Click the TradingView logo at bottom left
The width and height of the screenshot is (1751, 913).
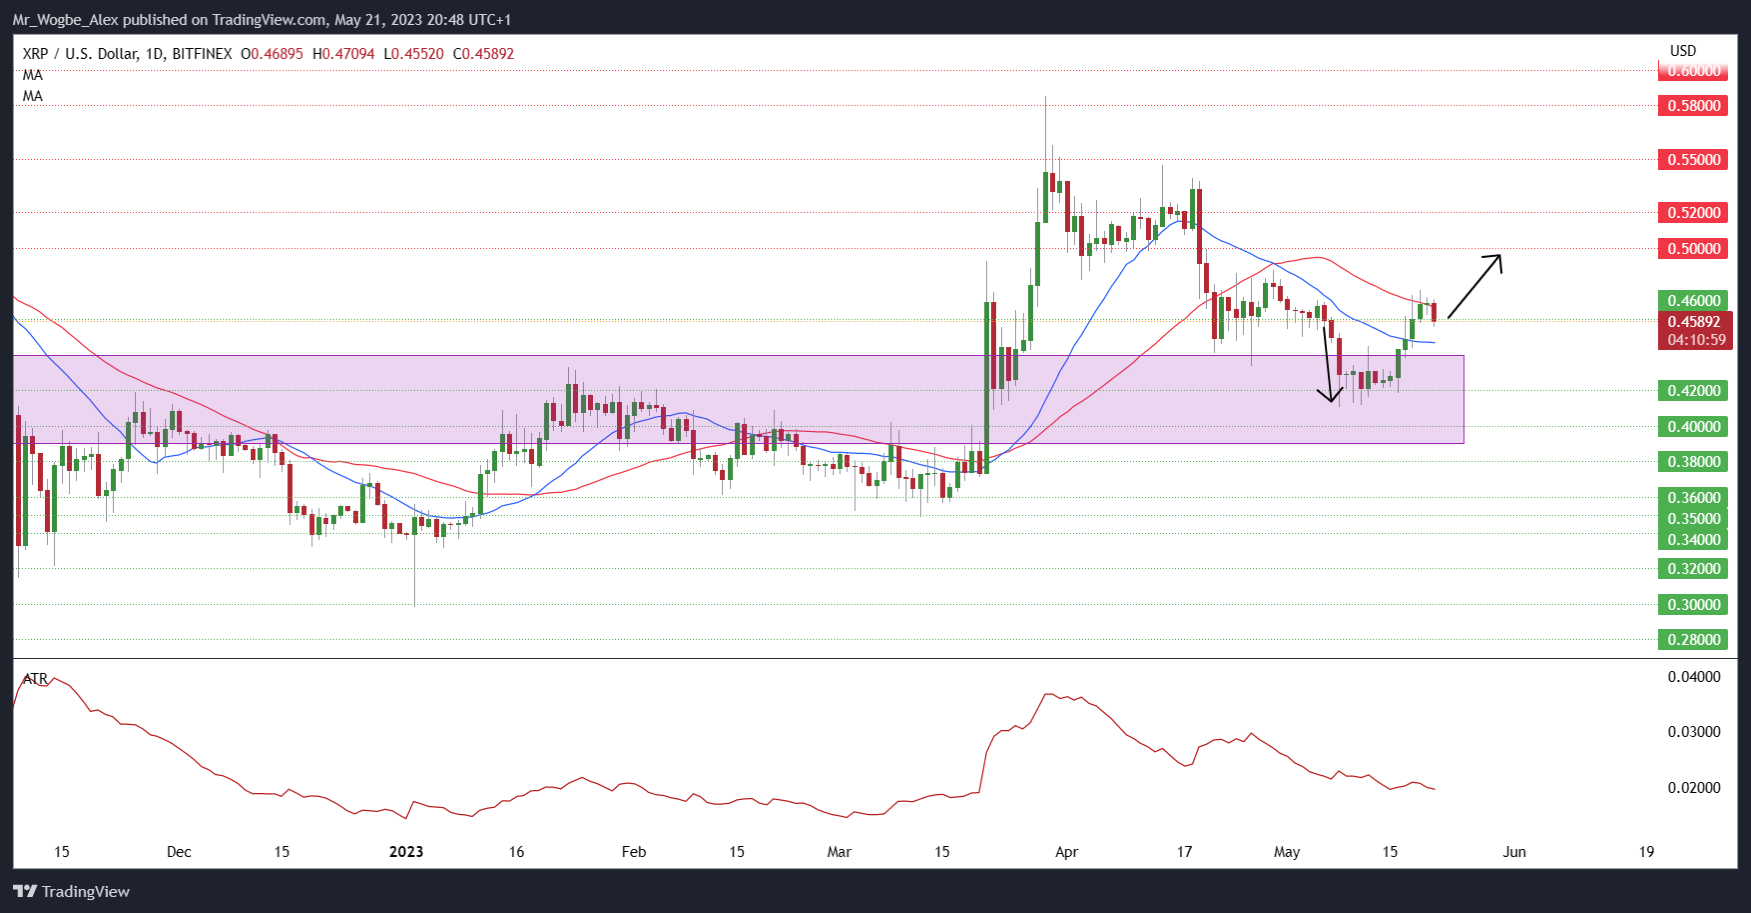click(71, 891)
